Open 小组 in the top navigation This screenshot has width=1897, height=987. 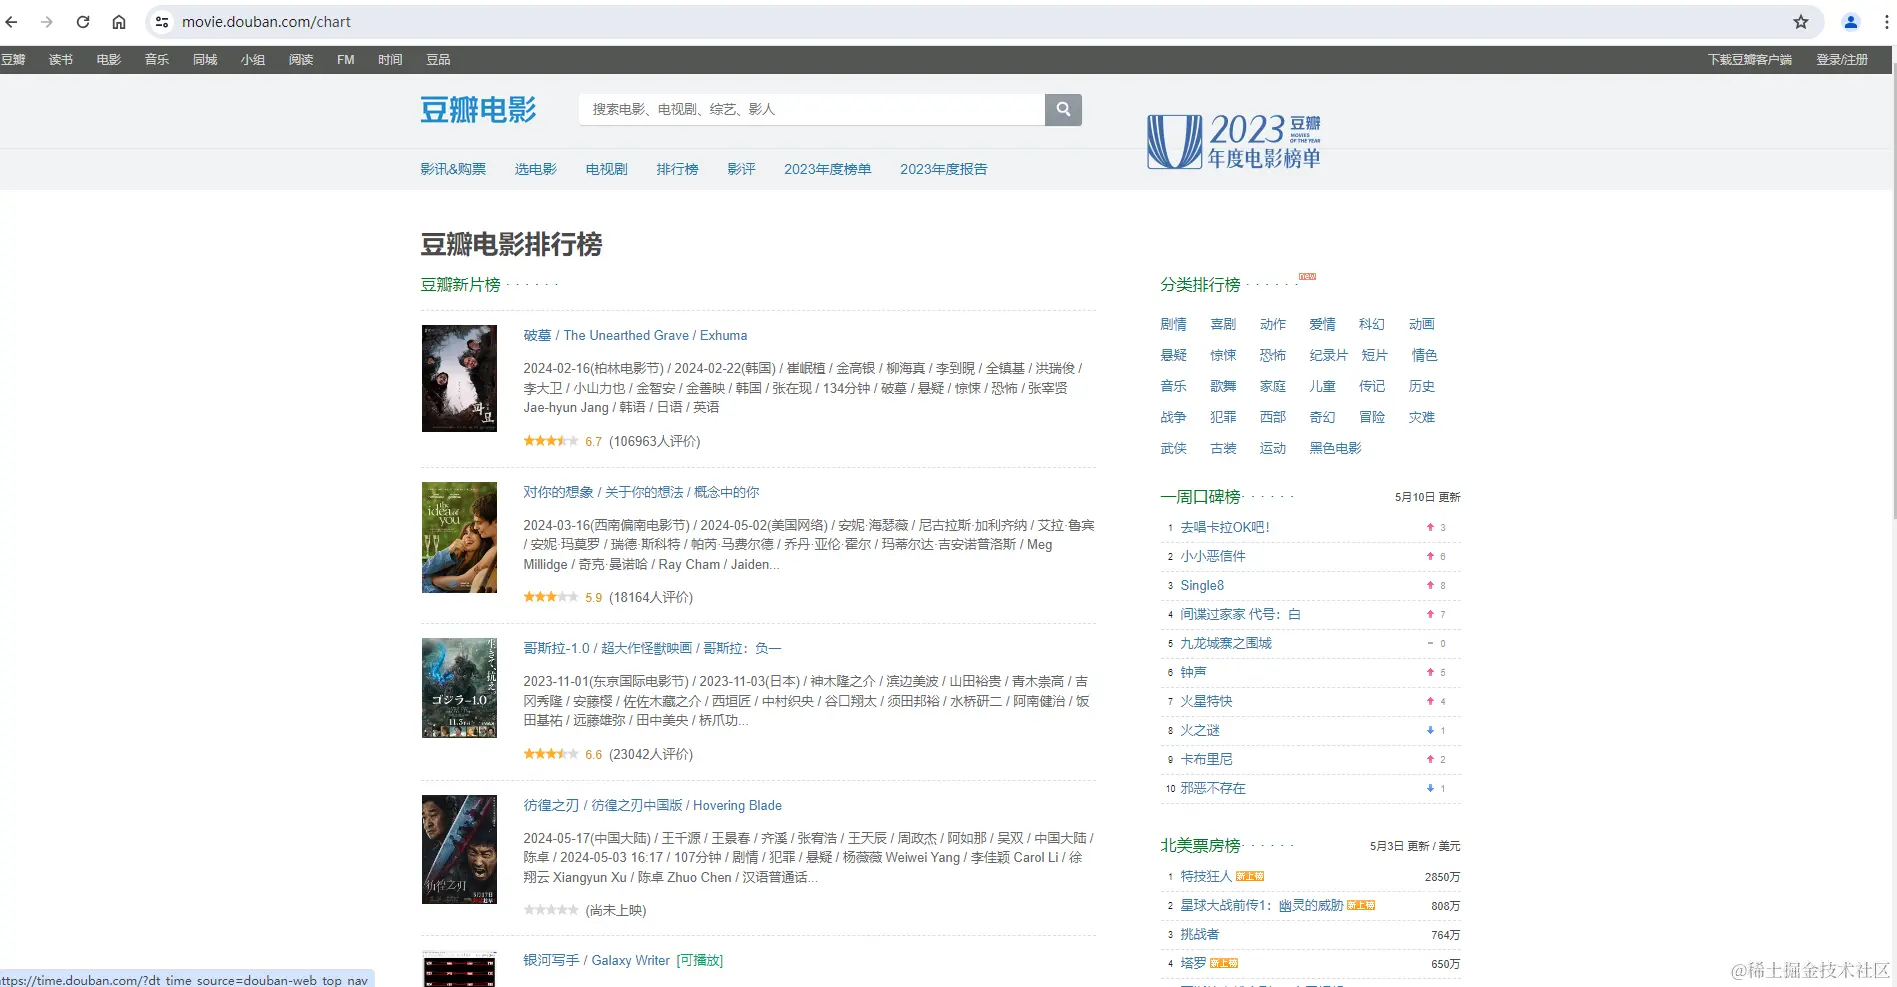pos(253,60)
